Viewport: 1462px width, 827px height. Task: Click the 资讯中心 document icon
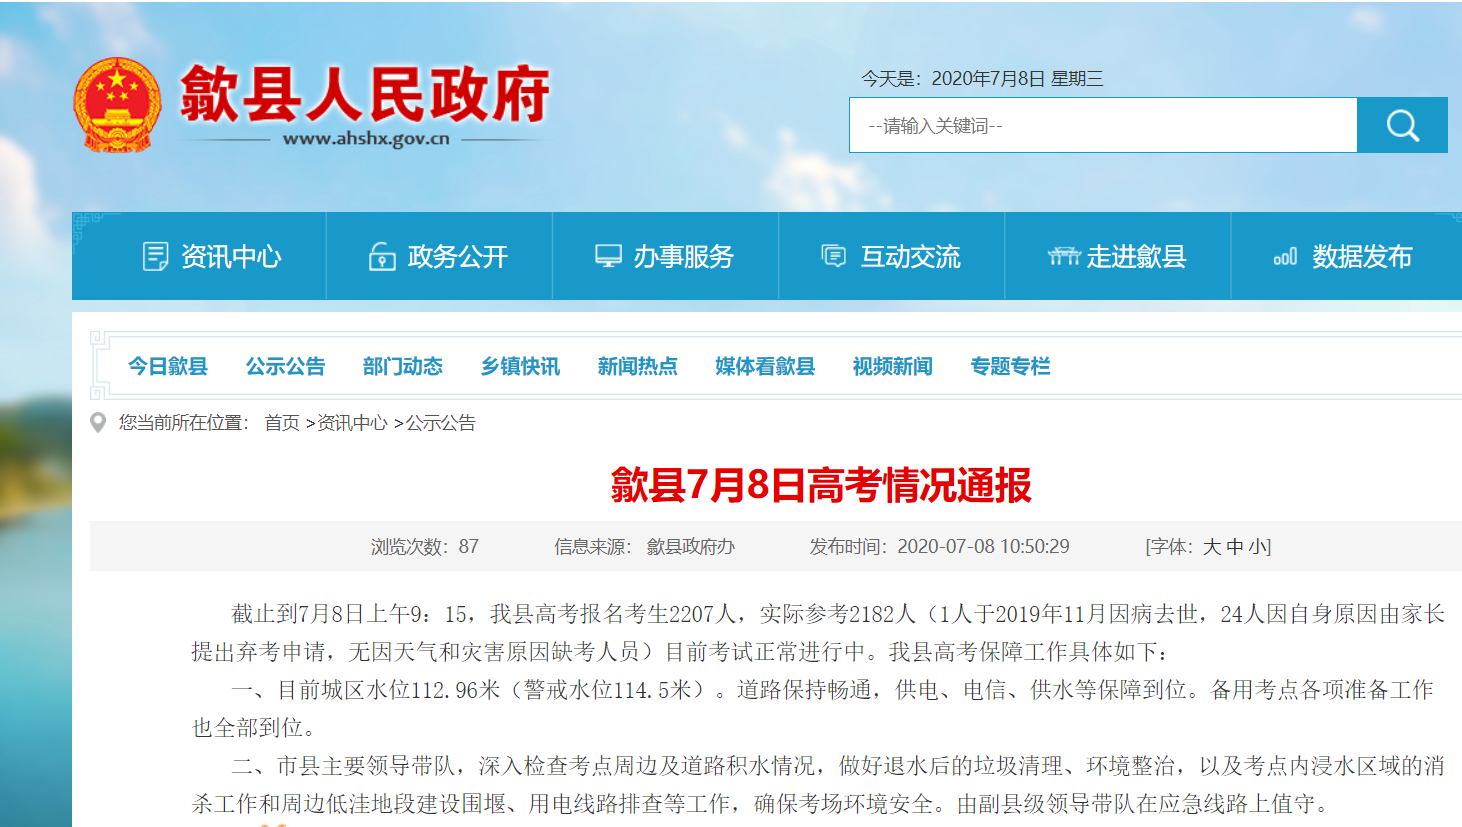(x=155, y=257)
